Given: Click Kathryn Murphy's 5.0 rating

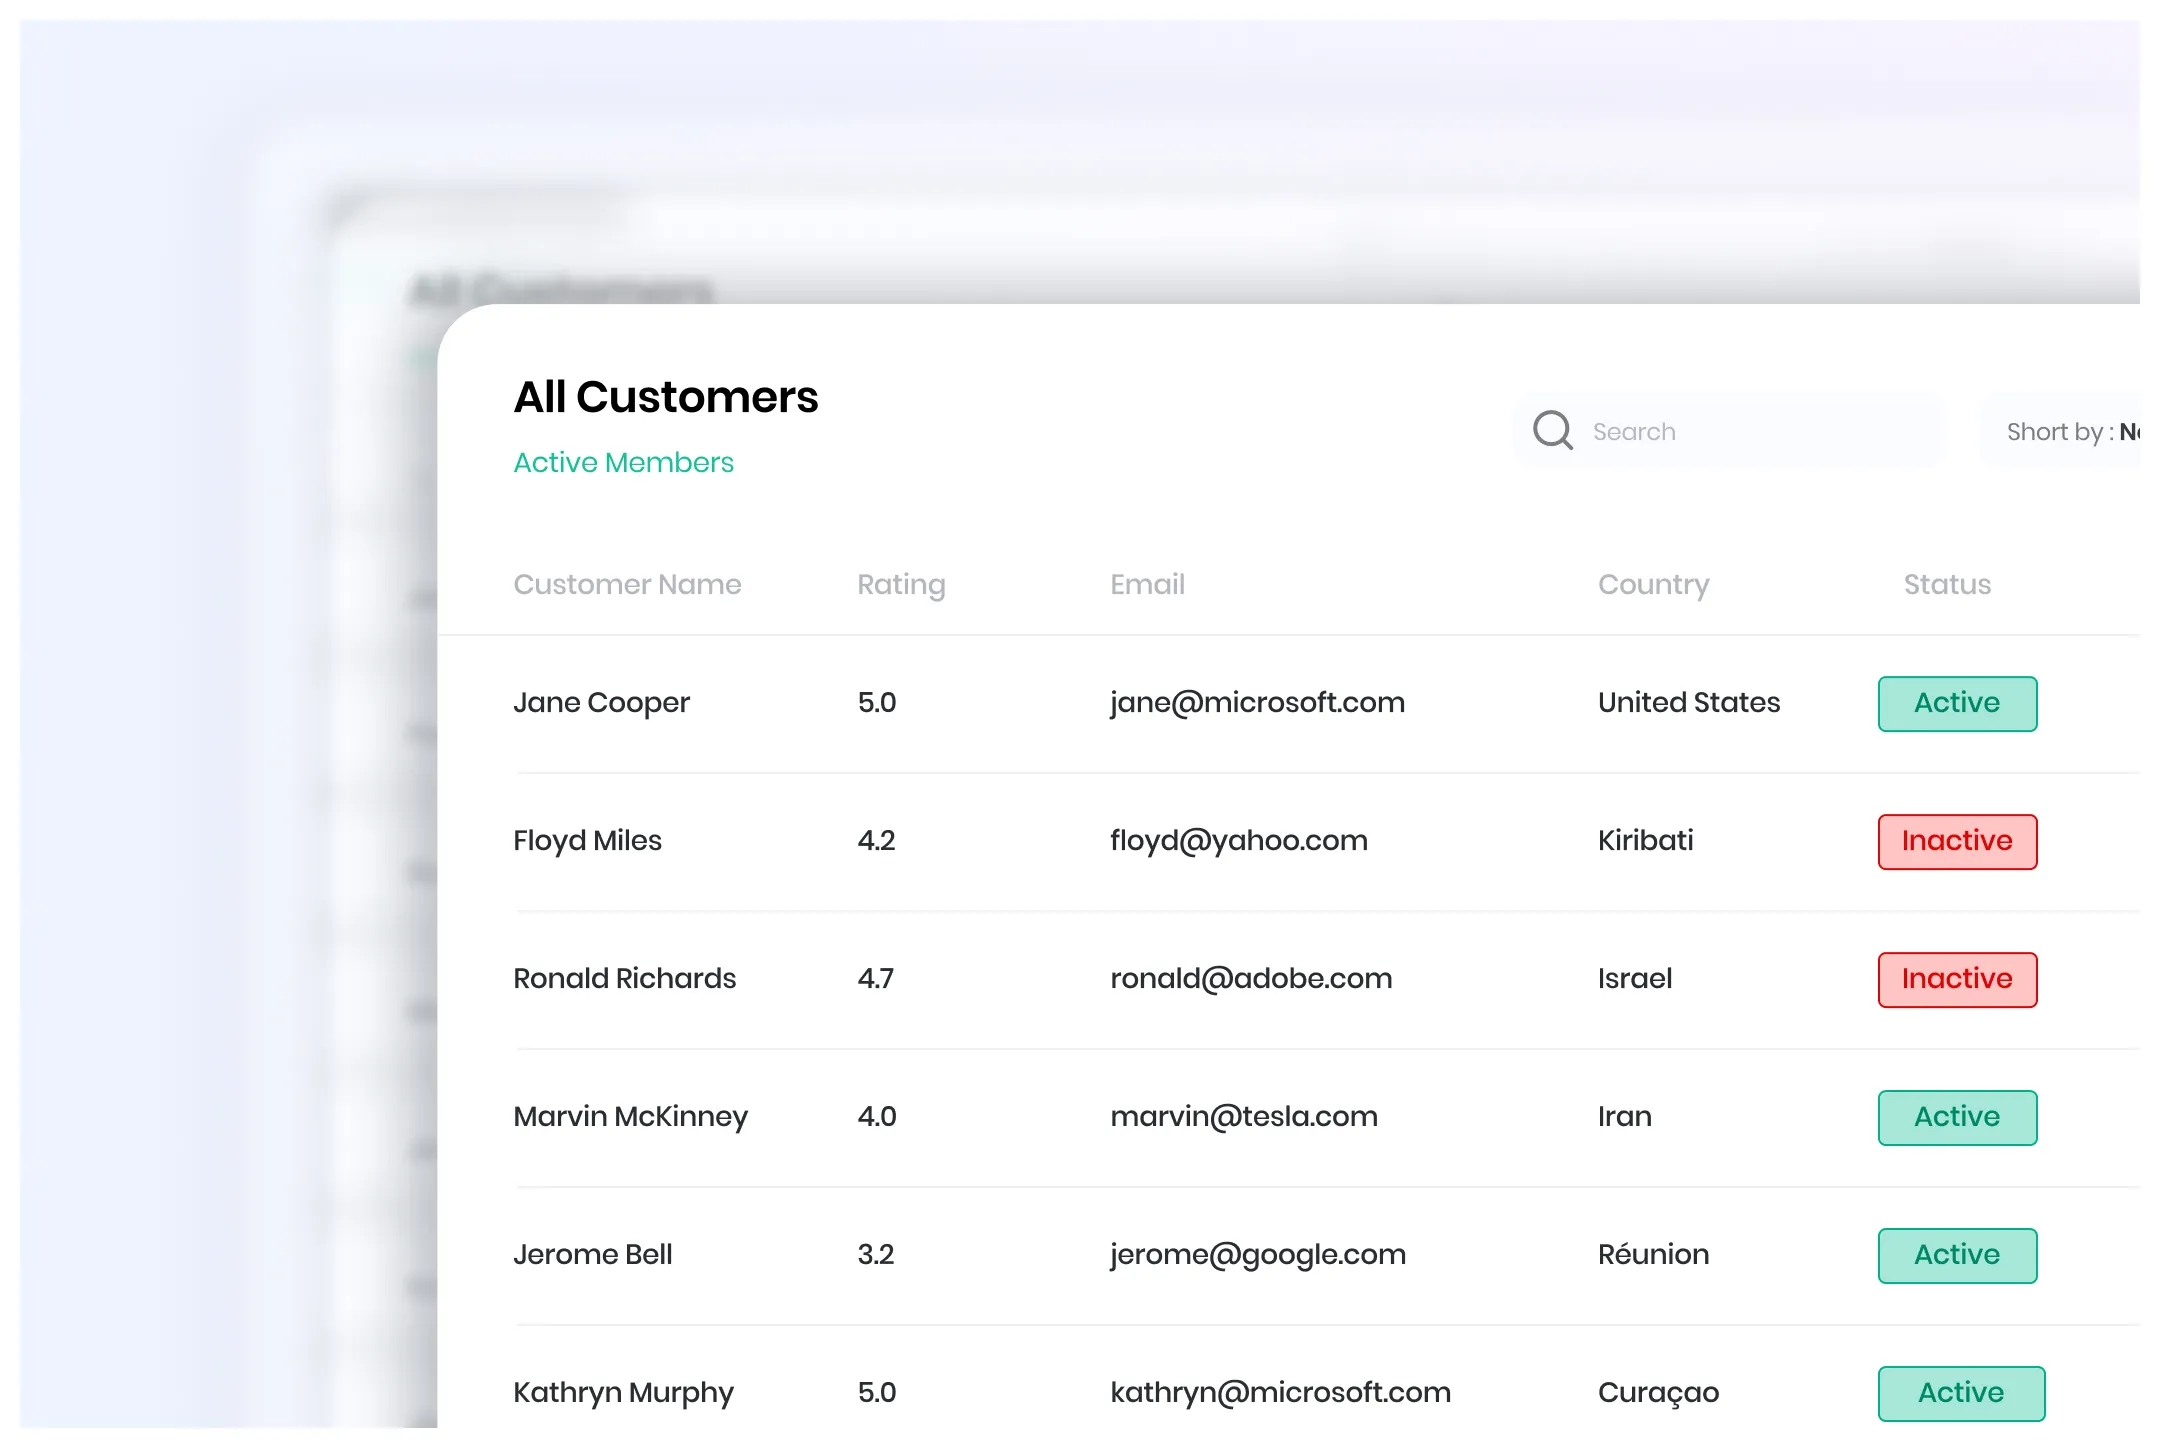Looking at the screenshot, I should (876, 1392).
